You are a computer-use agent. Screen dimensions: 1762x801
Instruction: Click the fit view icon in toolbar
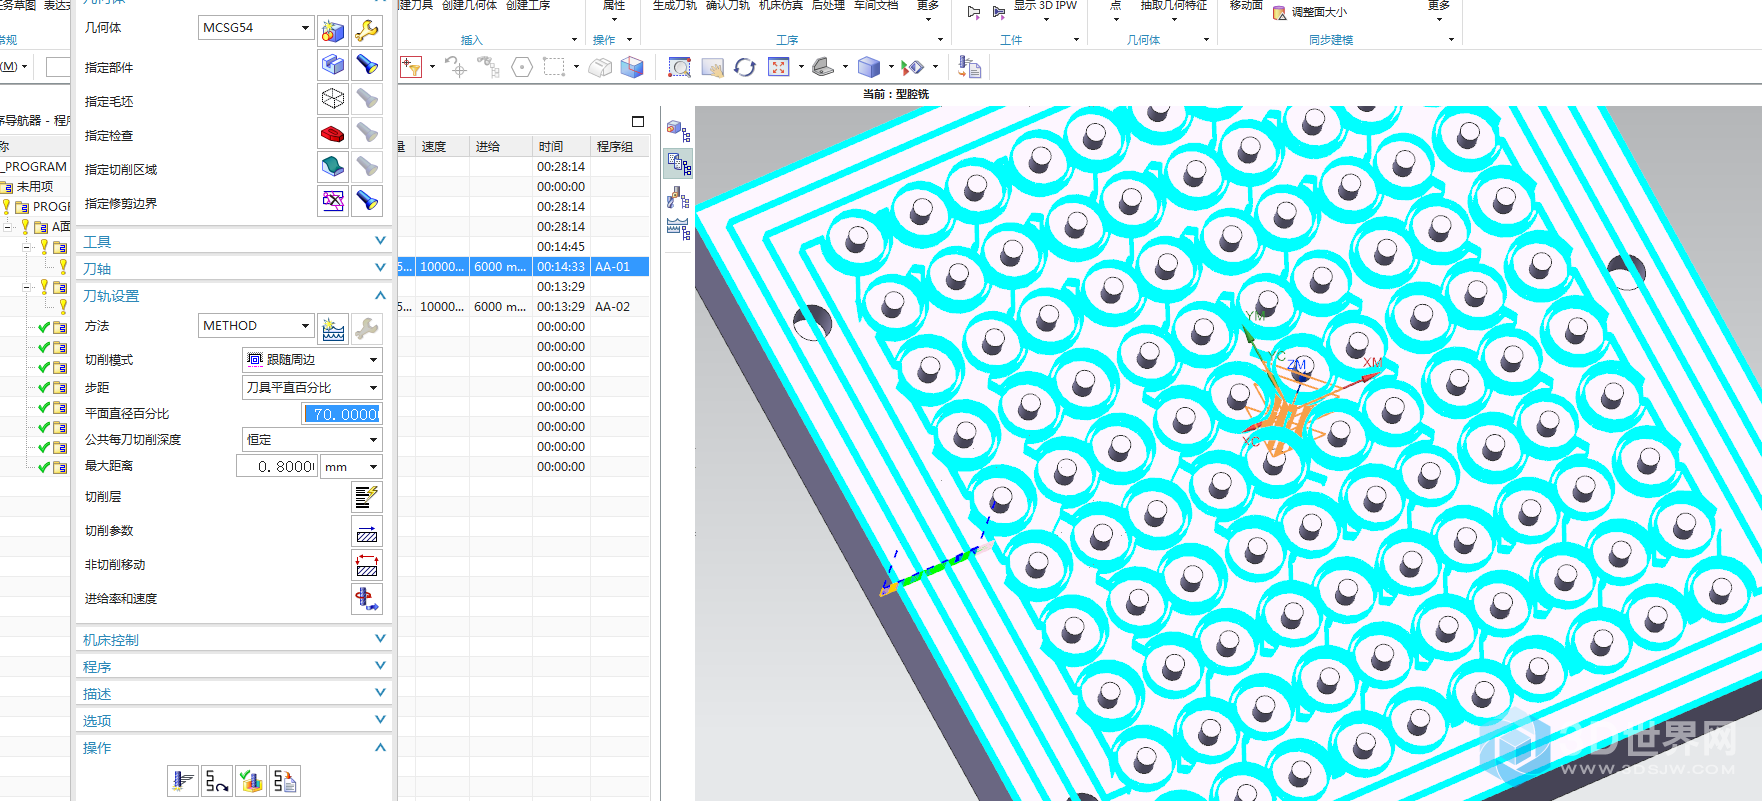pos(779,67)
